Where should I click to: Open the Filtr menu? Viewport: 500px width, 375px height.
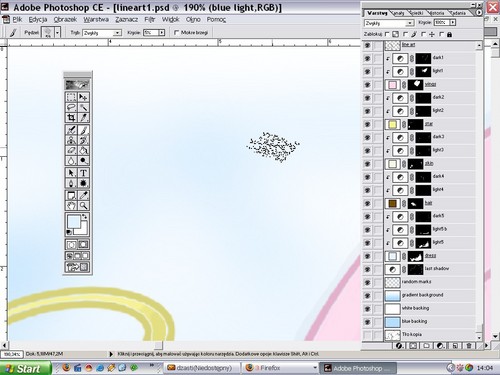coord(150,19)
